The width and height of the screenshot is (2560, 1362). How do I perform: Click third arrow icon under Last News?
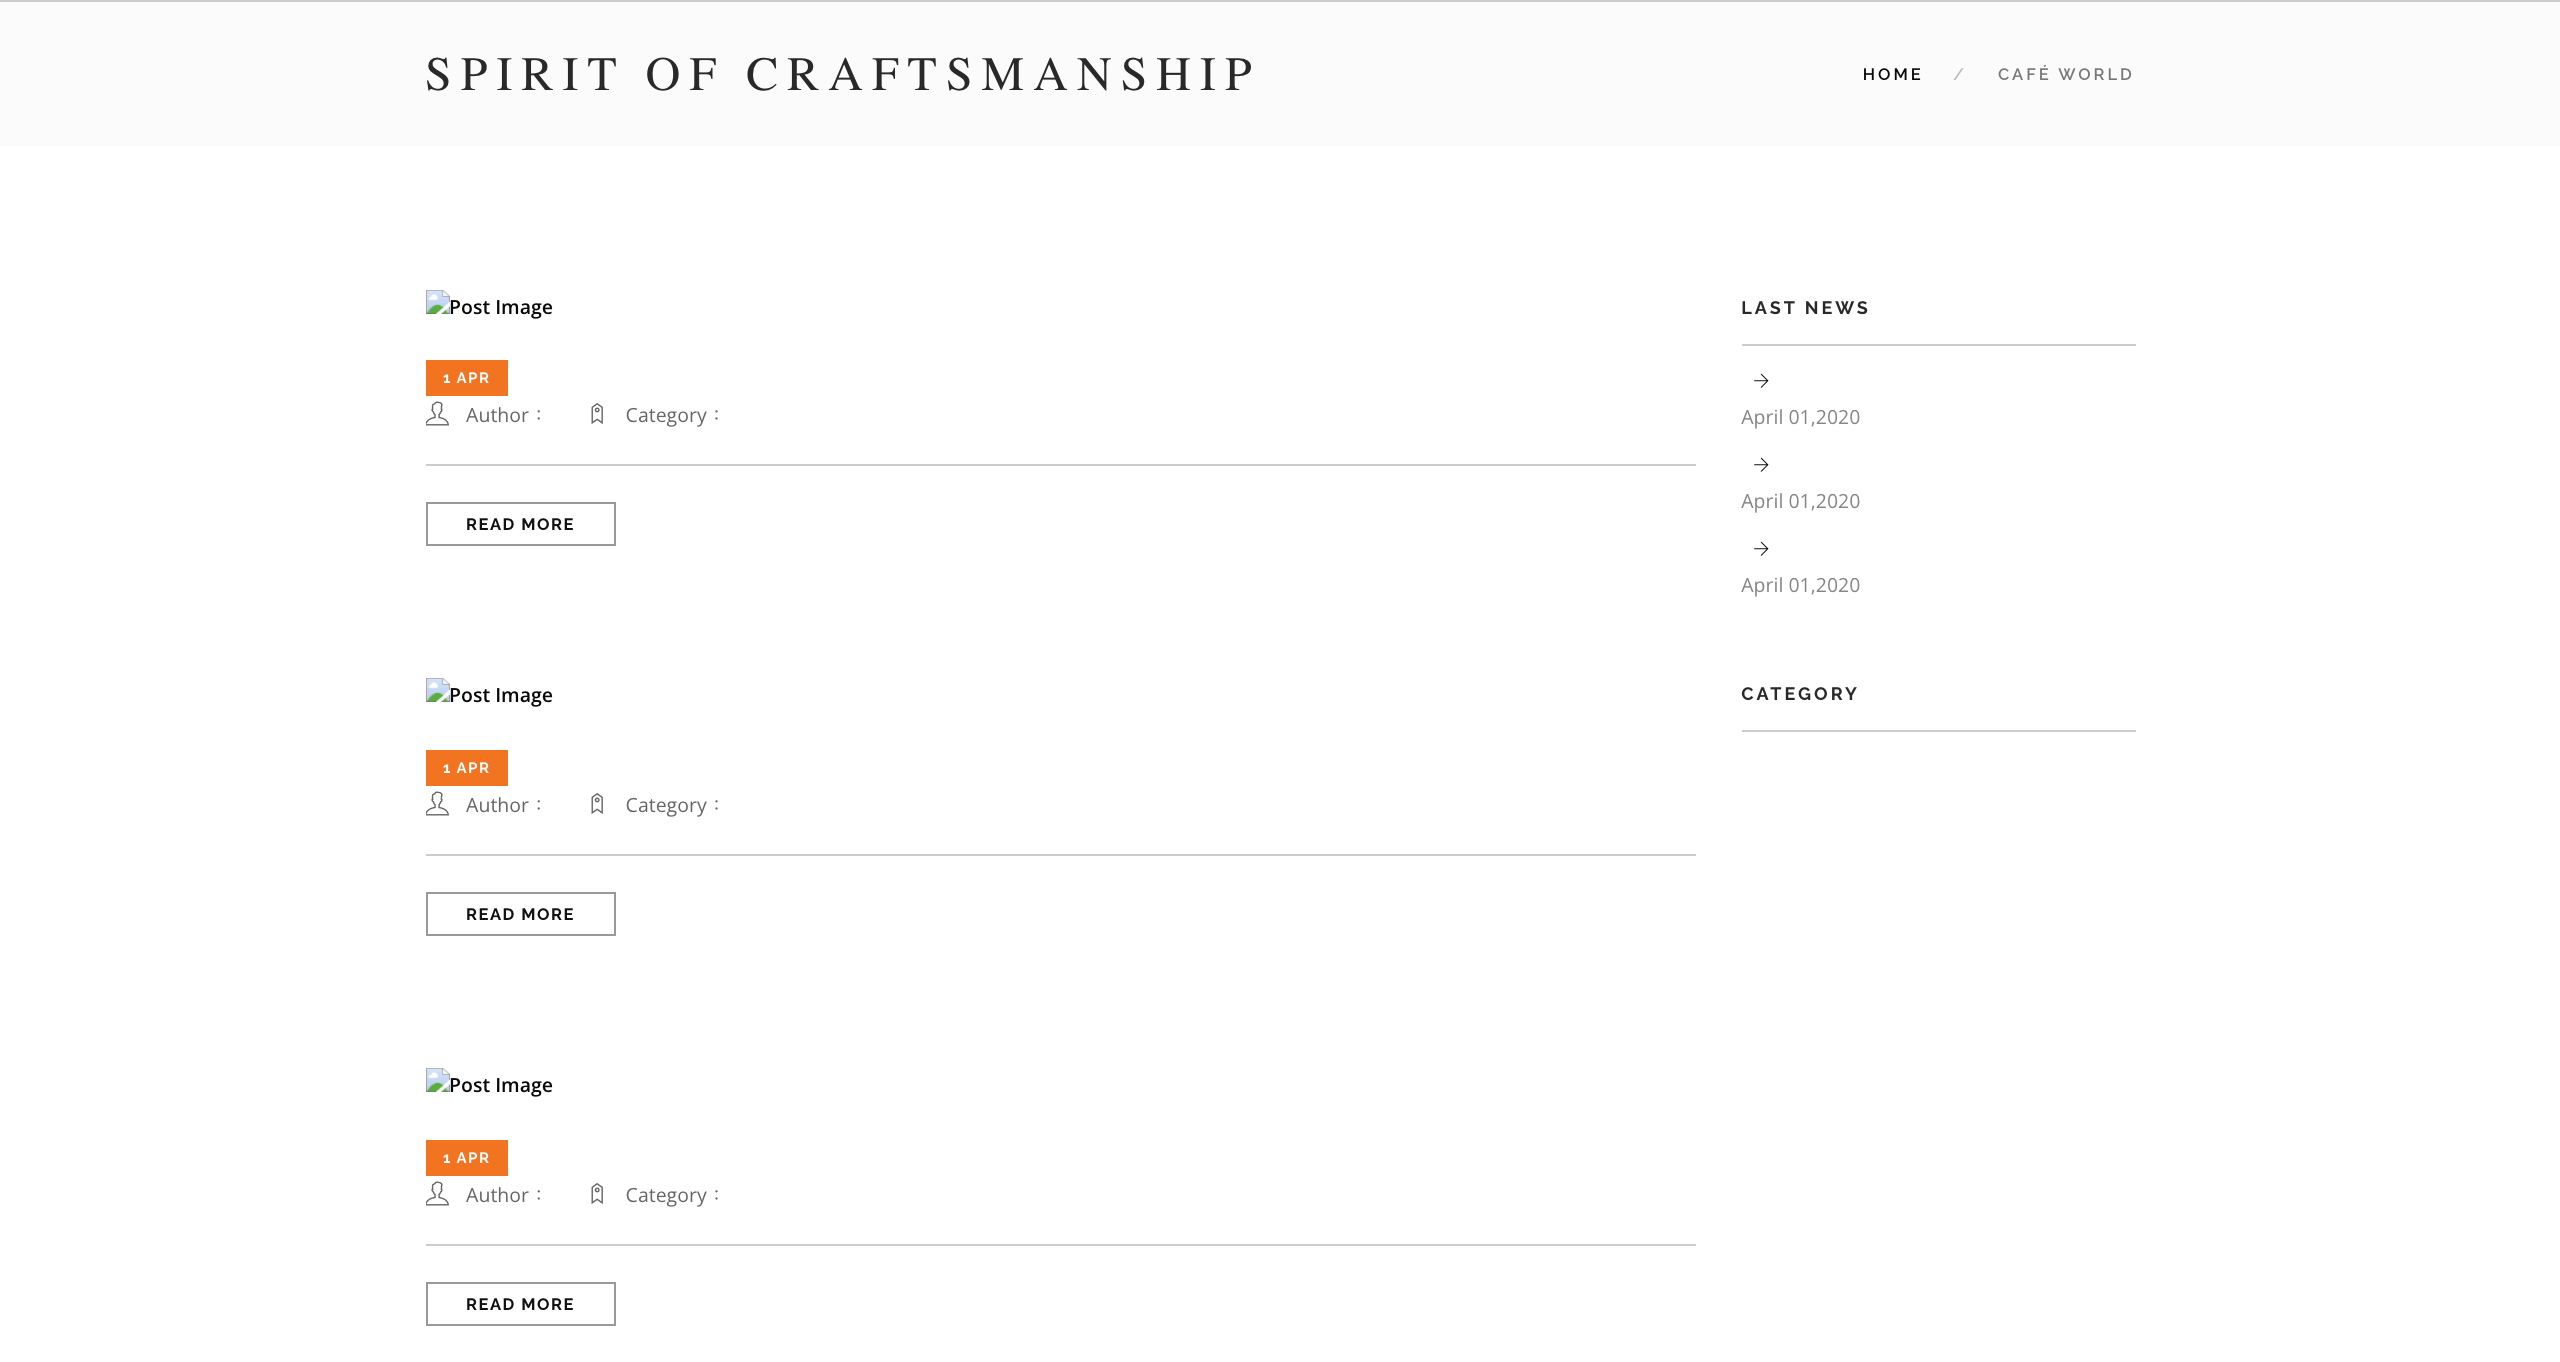pyautogui.click(x=1761, y=549)
